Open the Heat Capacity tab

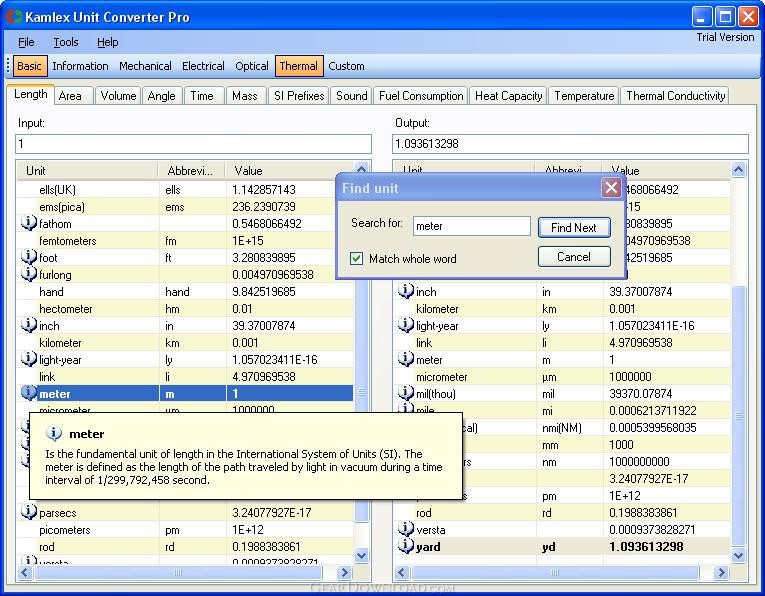[x=509, y=96]
